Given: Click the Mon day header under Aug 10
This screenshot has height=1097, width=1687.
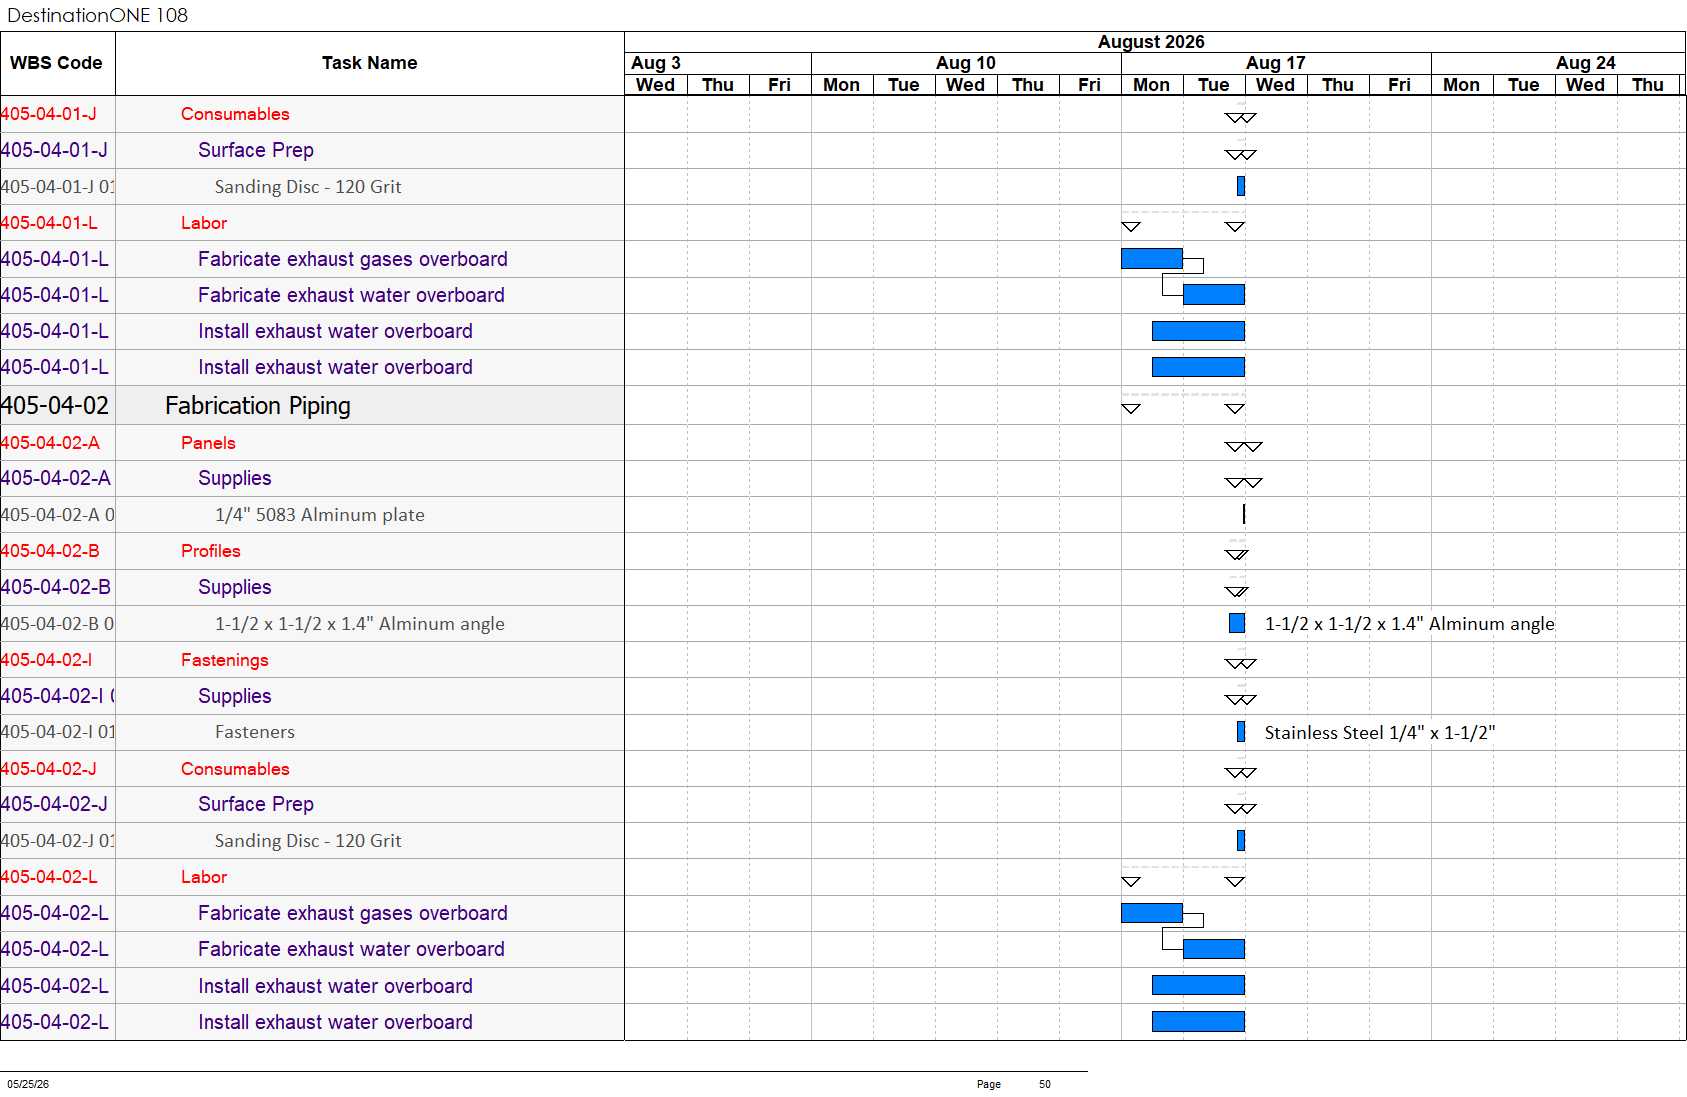Looking at the screenshot, I should click(842, 85).
